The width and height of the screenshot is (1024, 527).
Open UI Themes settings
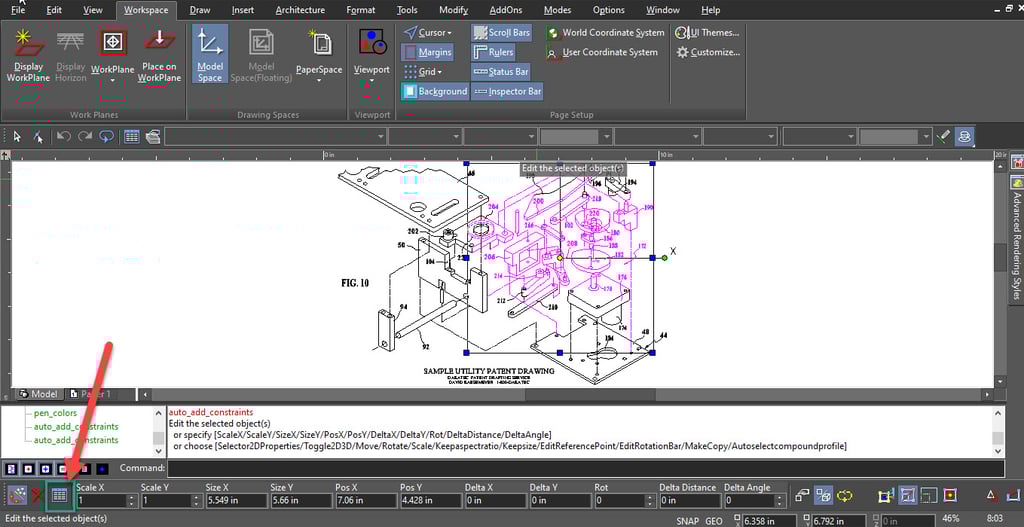coord(707,33)
